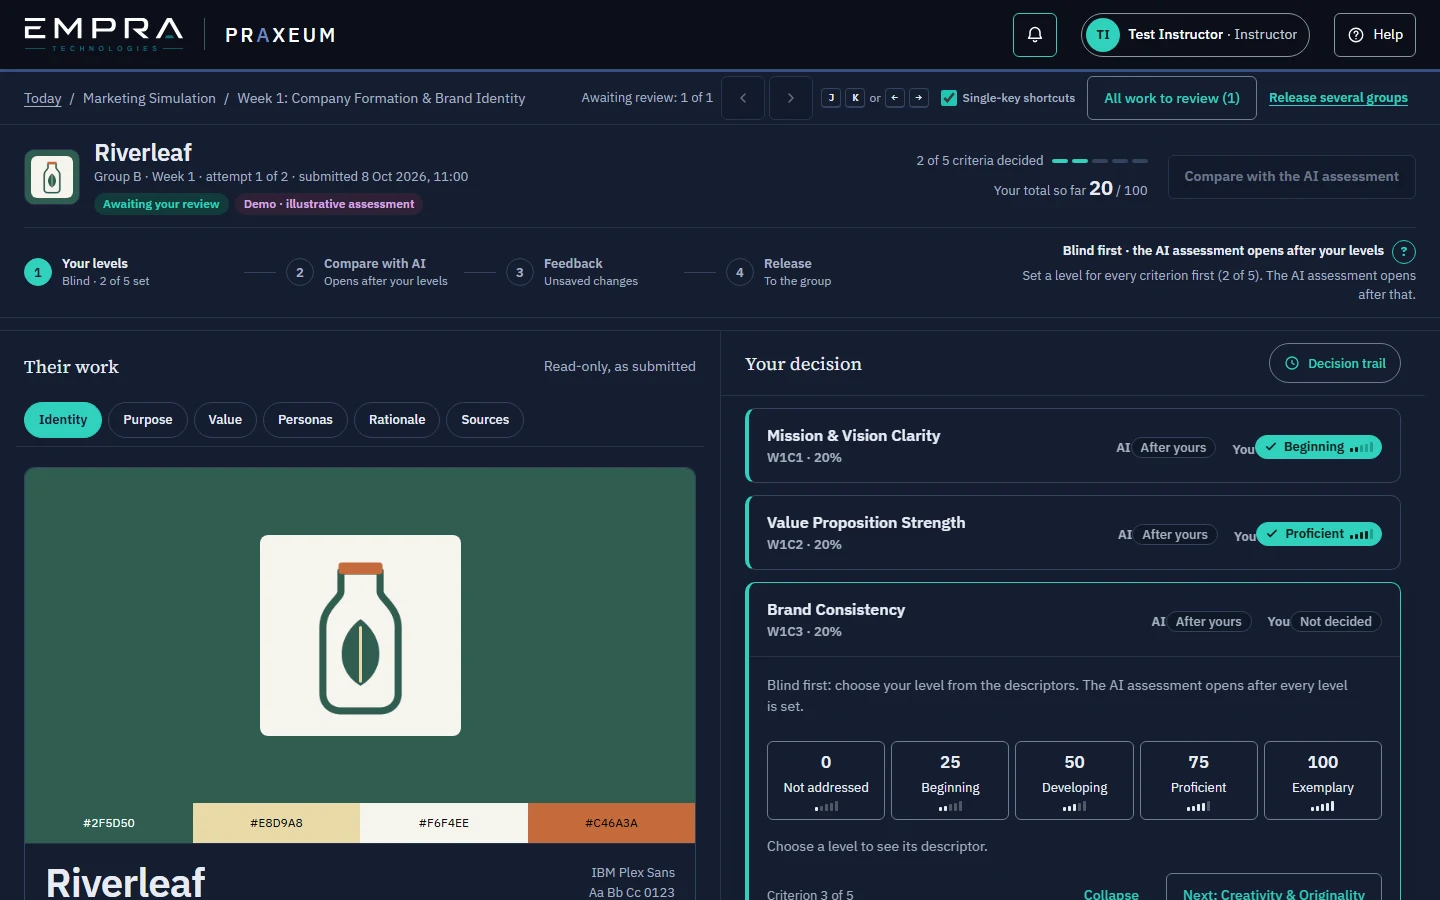This screenshot has width=1440, height=900.
Task: Select step 1 Your levels
Action: click(x=87, y=272)
